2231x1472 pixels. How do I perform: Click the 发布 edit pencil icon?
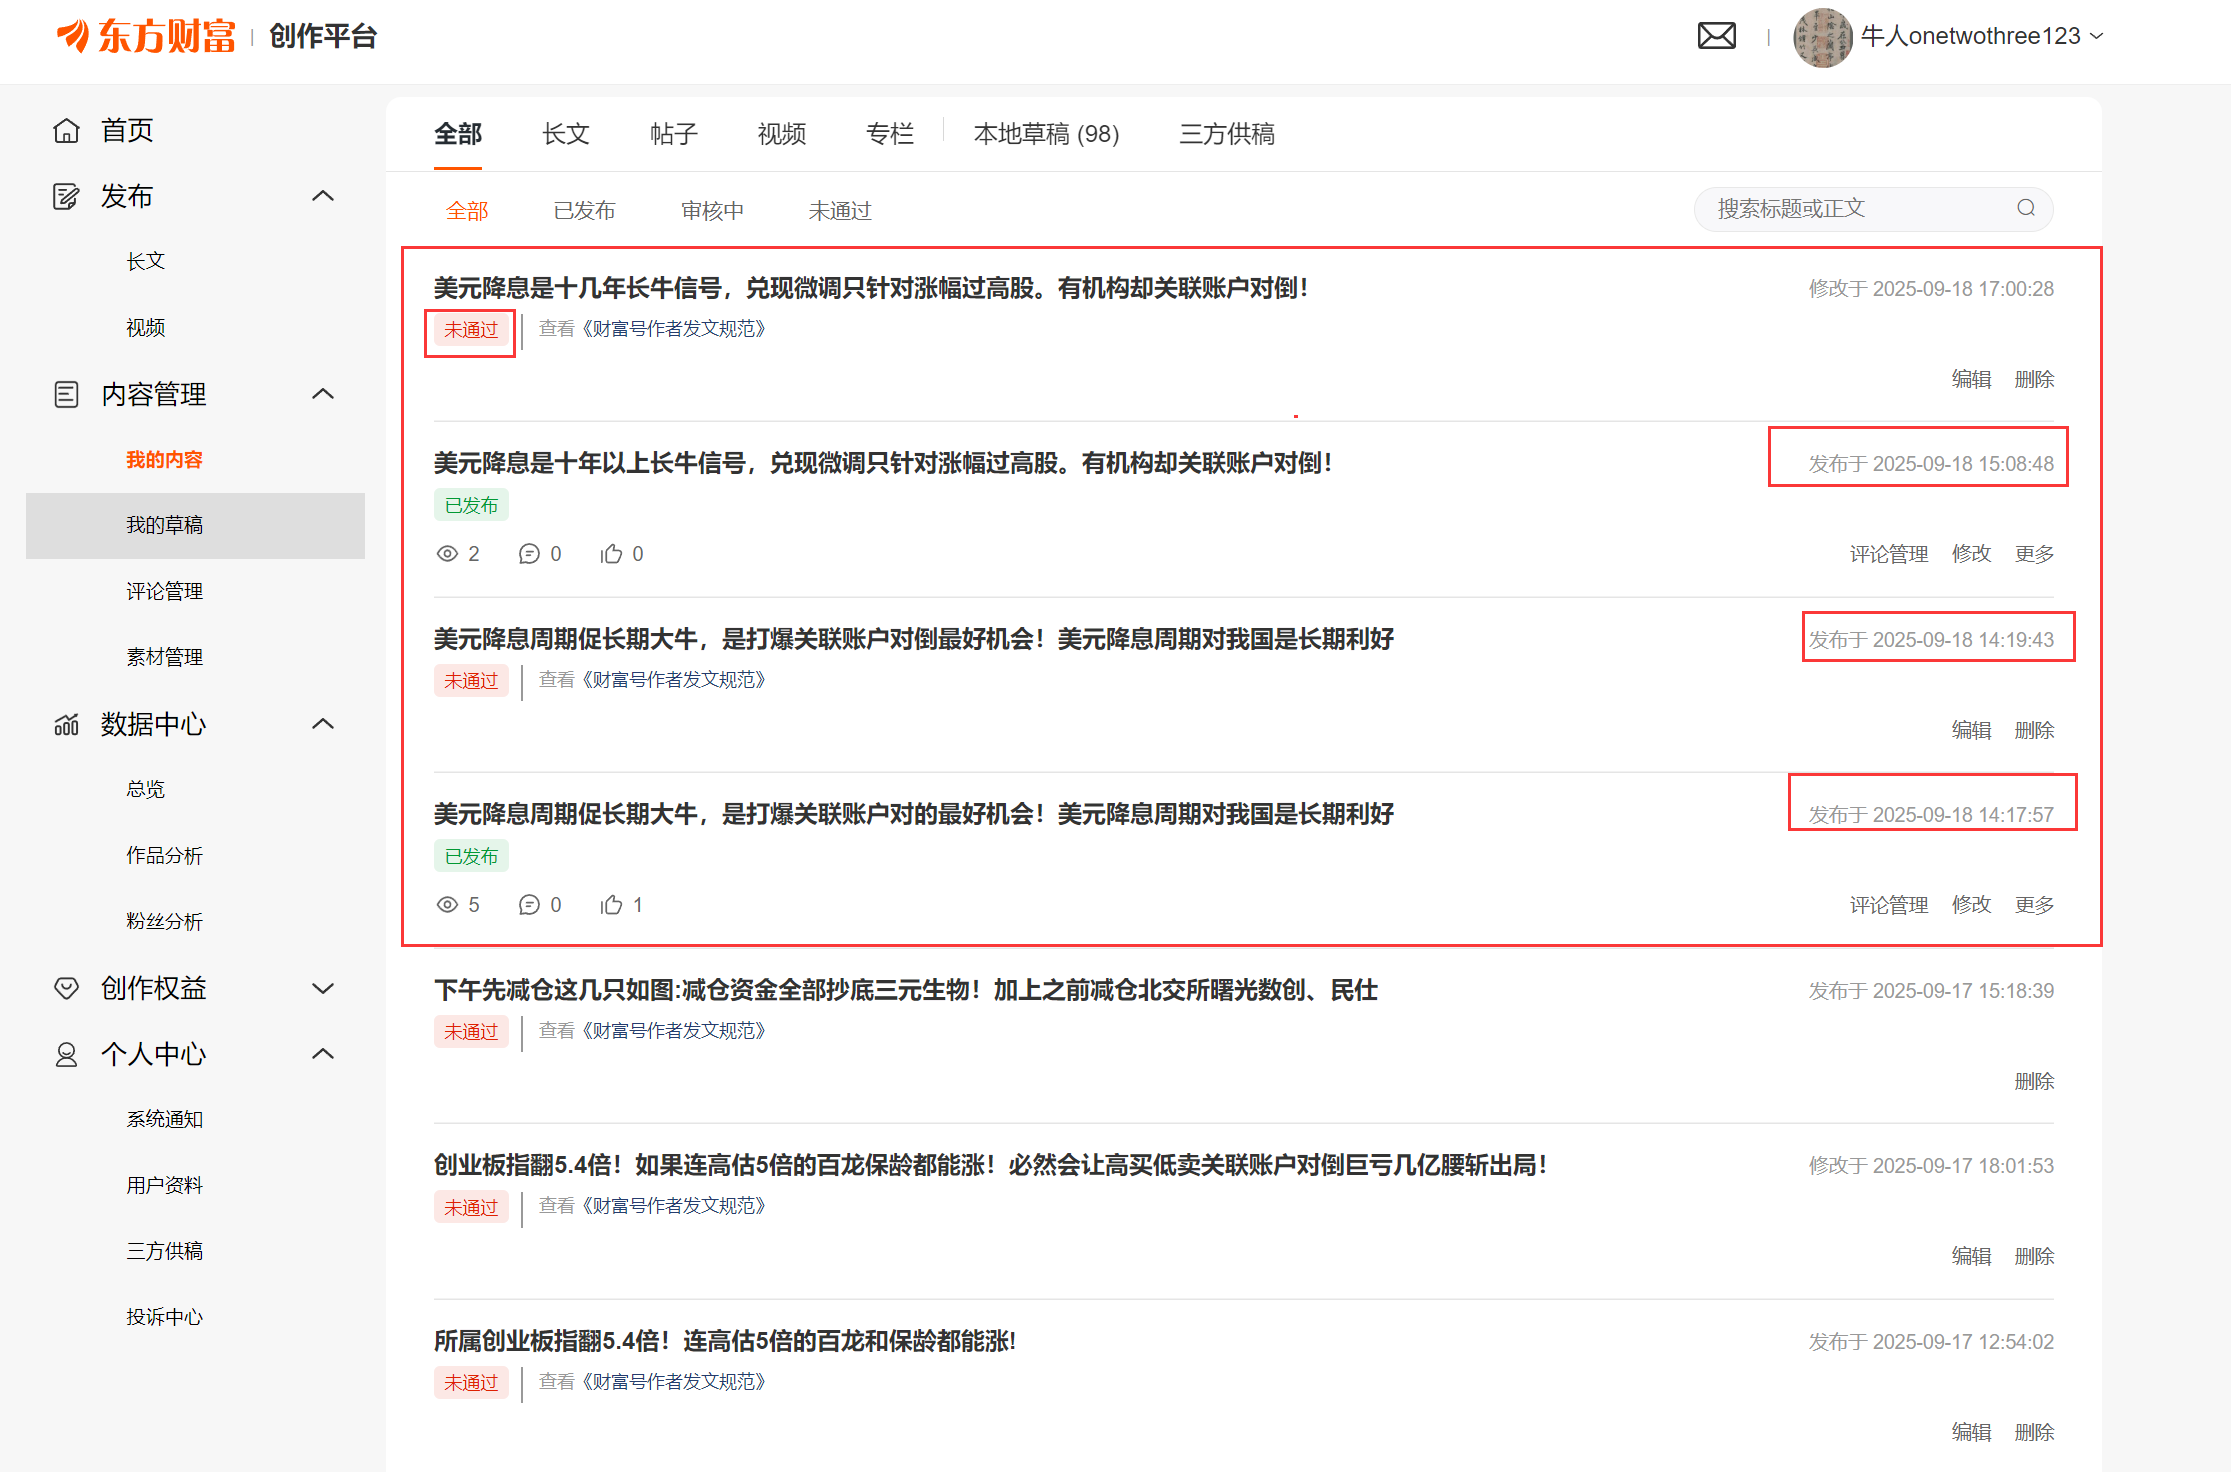coord(66,197)
